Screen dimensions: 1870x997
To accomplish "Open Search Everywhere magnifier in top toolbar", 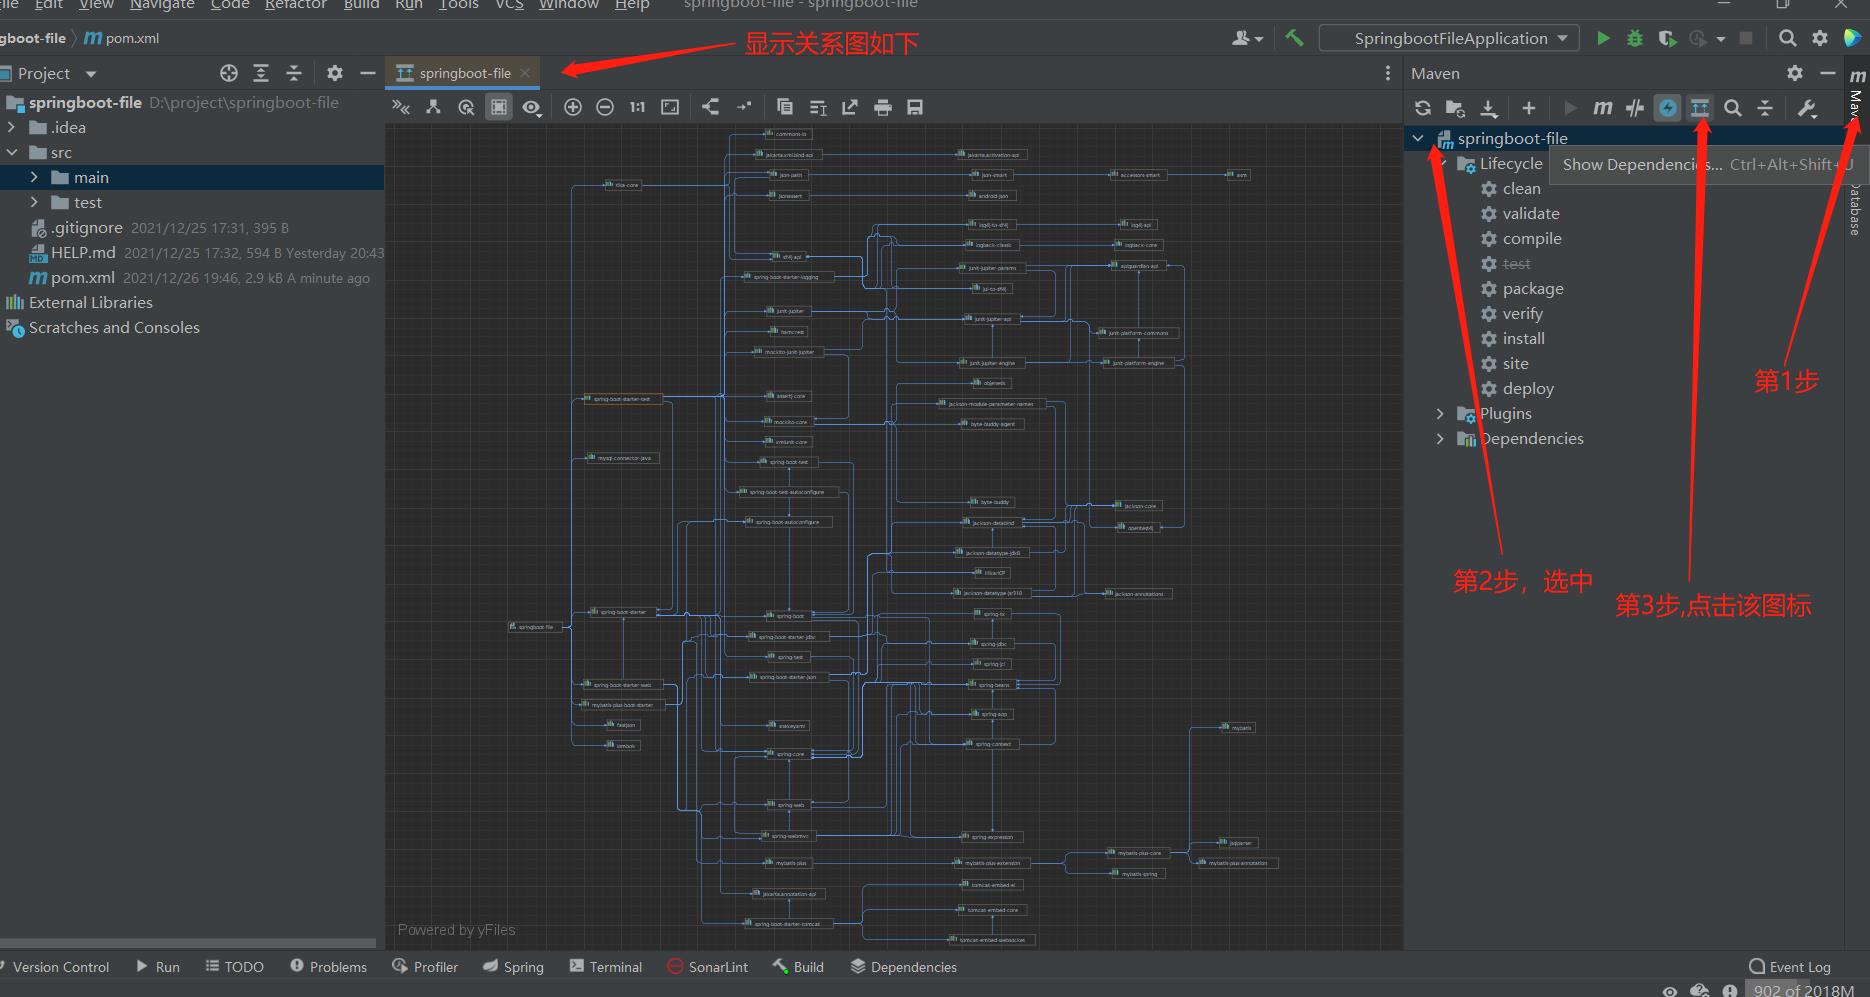I will pos(1787,38).
